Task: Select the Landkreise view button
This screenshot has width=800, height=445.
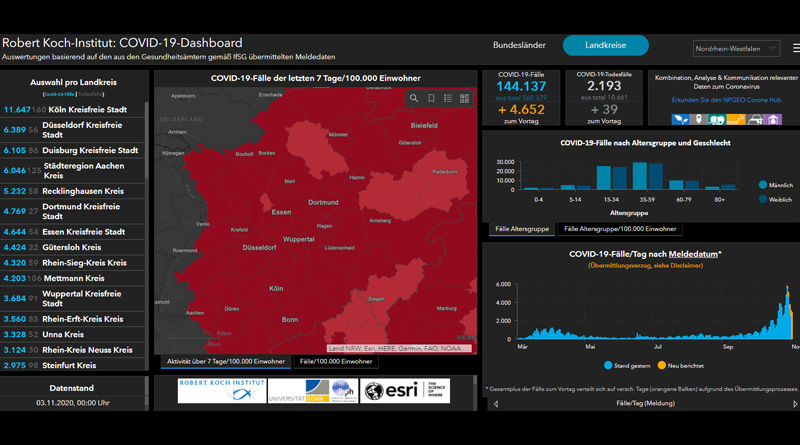Action: coord(606,45)
